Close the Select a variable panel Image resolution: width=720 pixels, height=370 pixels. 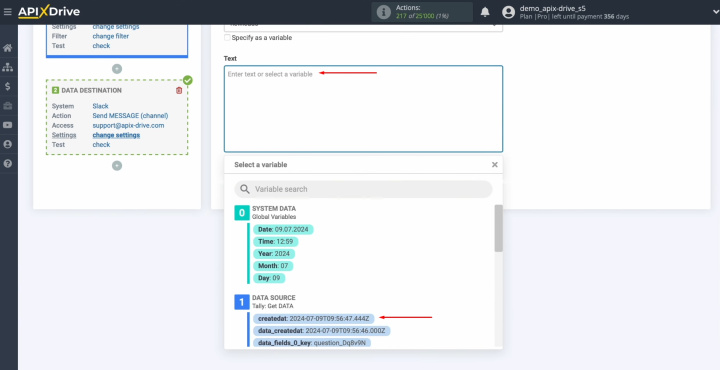point(495,164)
